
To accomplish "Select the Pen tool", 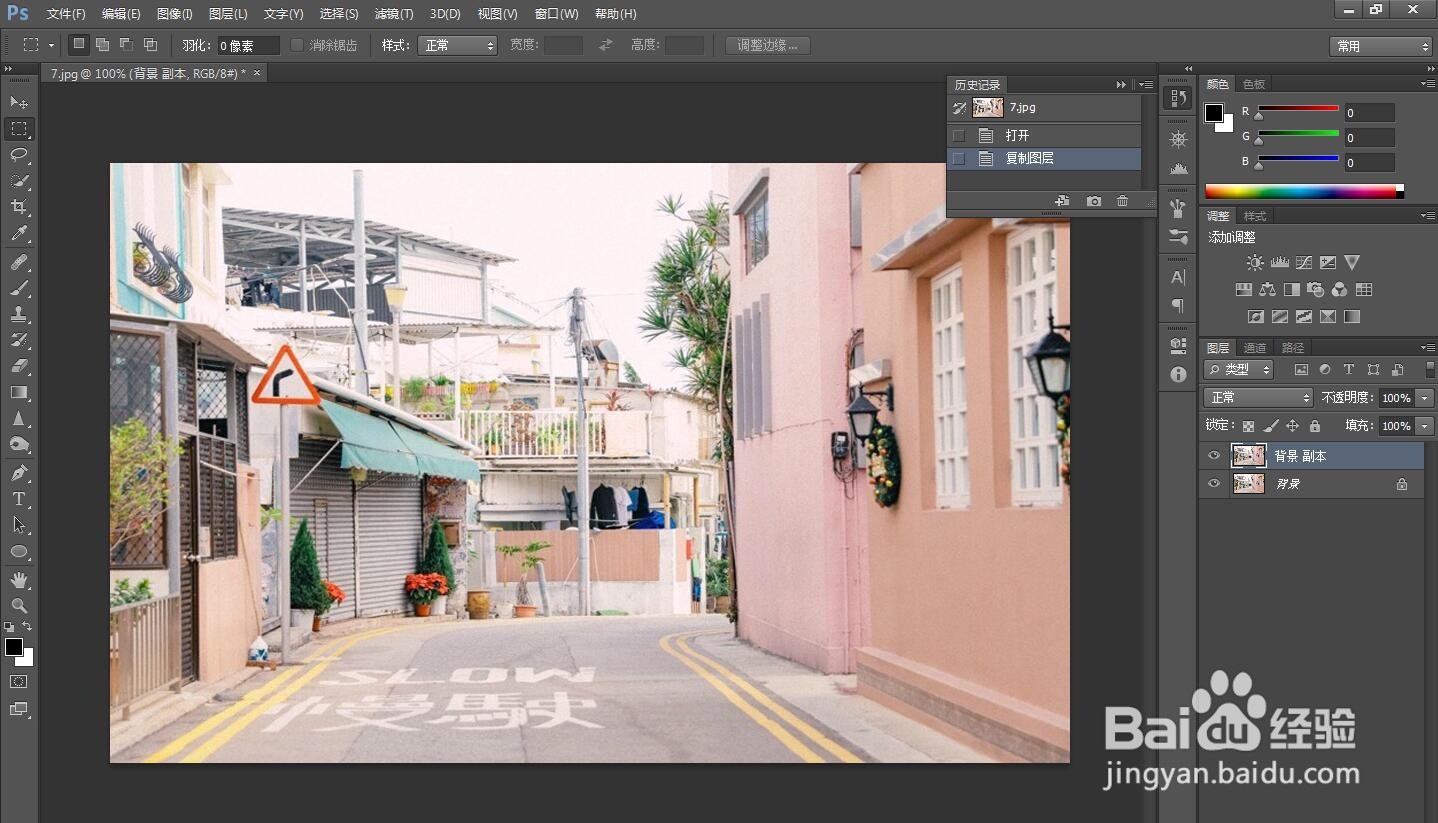I will (19, 473).
